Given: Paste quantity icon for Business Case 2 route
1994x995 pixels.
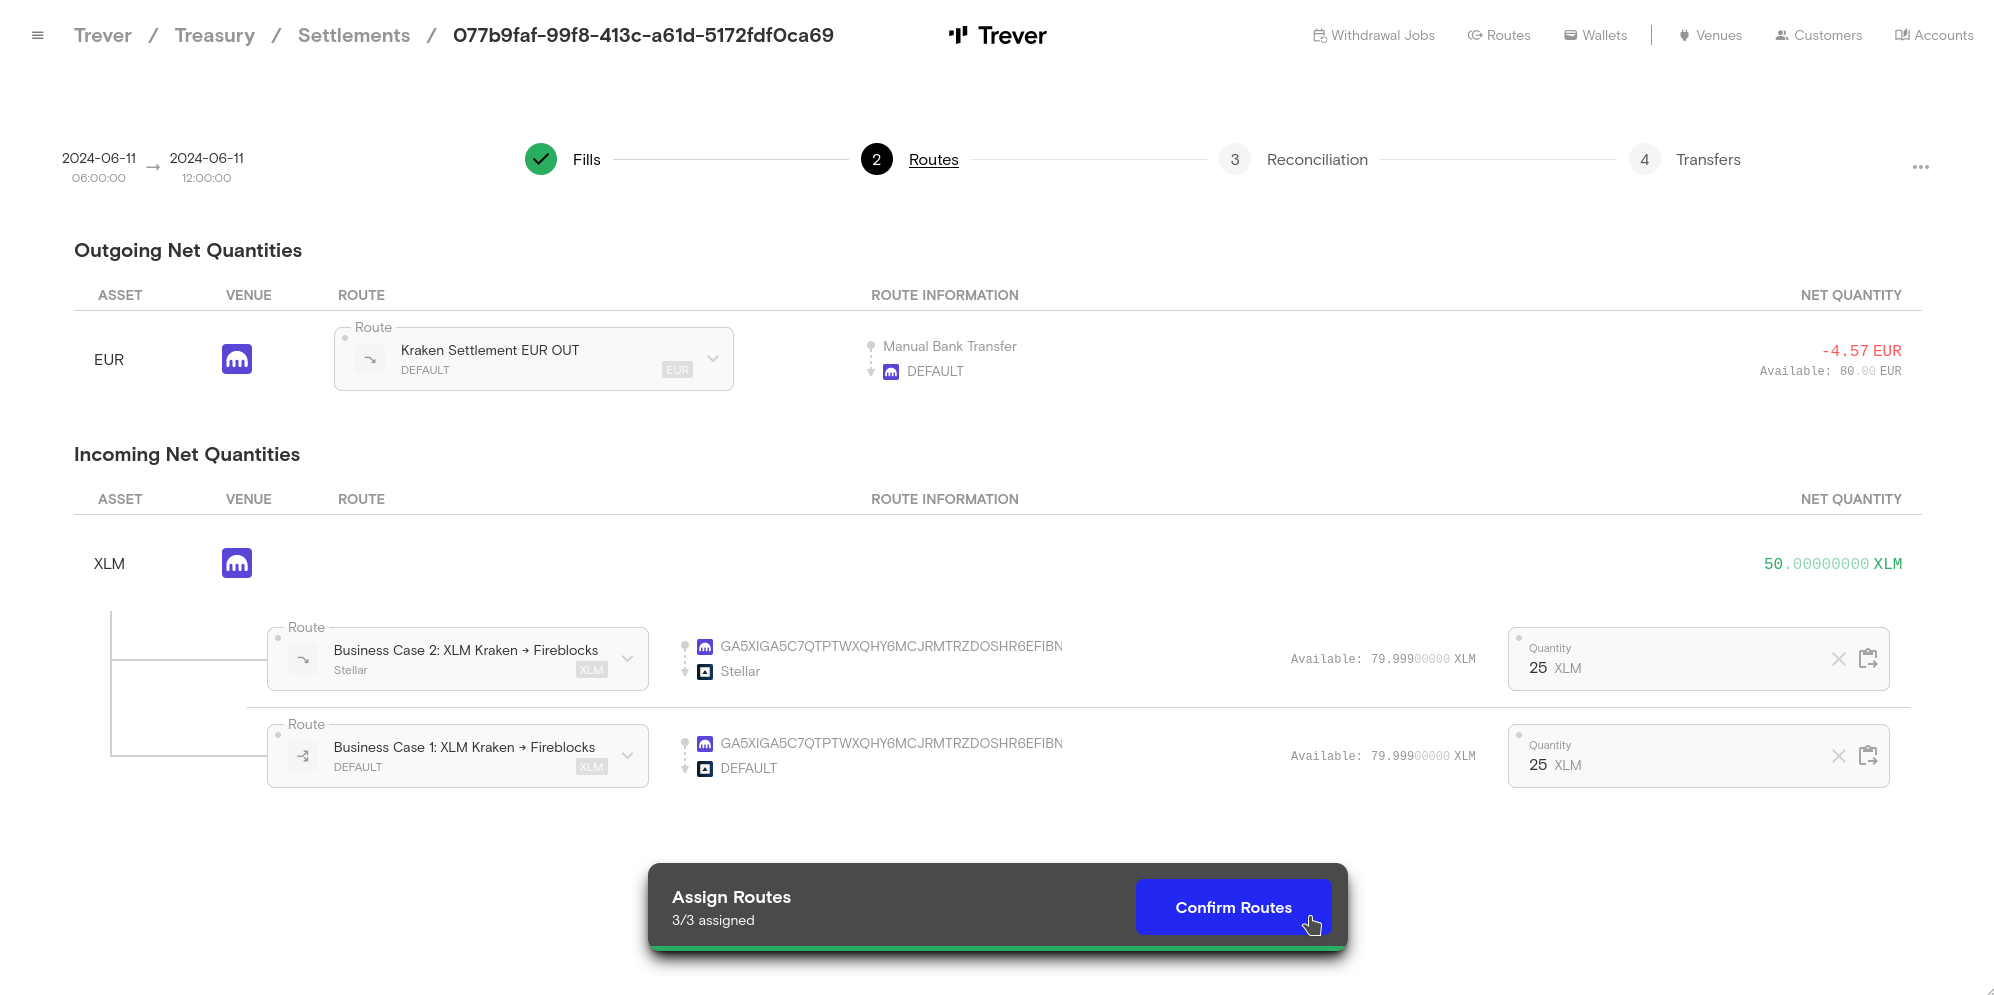Looking at the screenshot, I should click(x=1868, y=659).
